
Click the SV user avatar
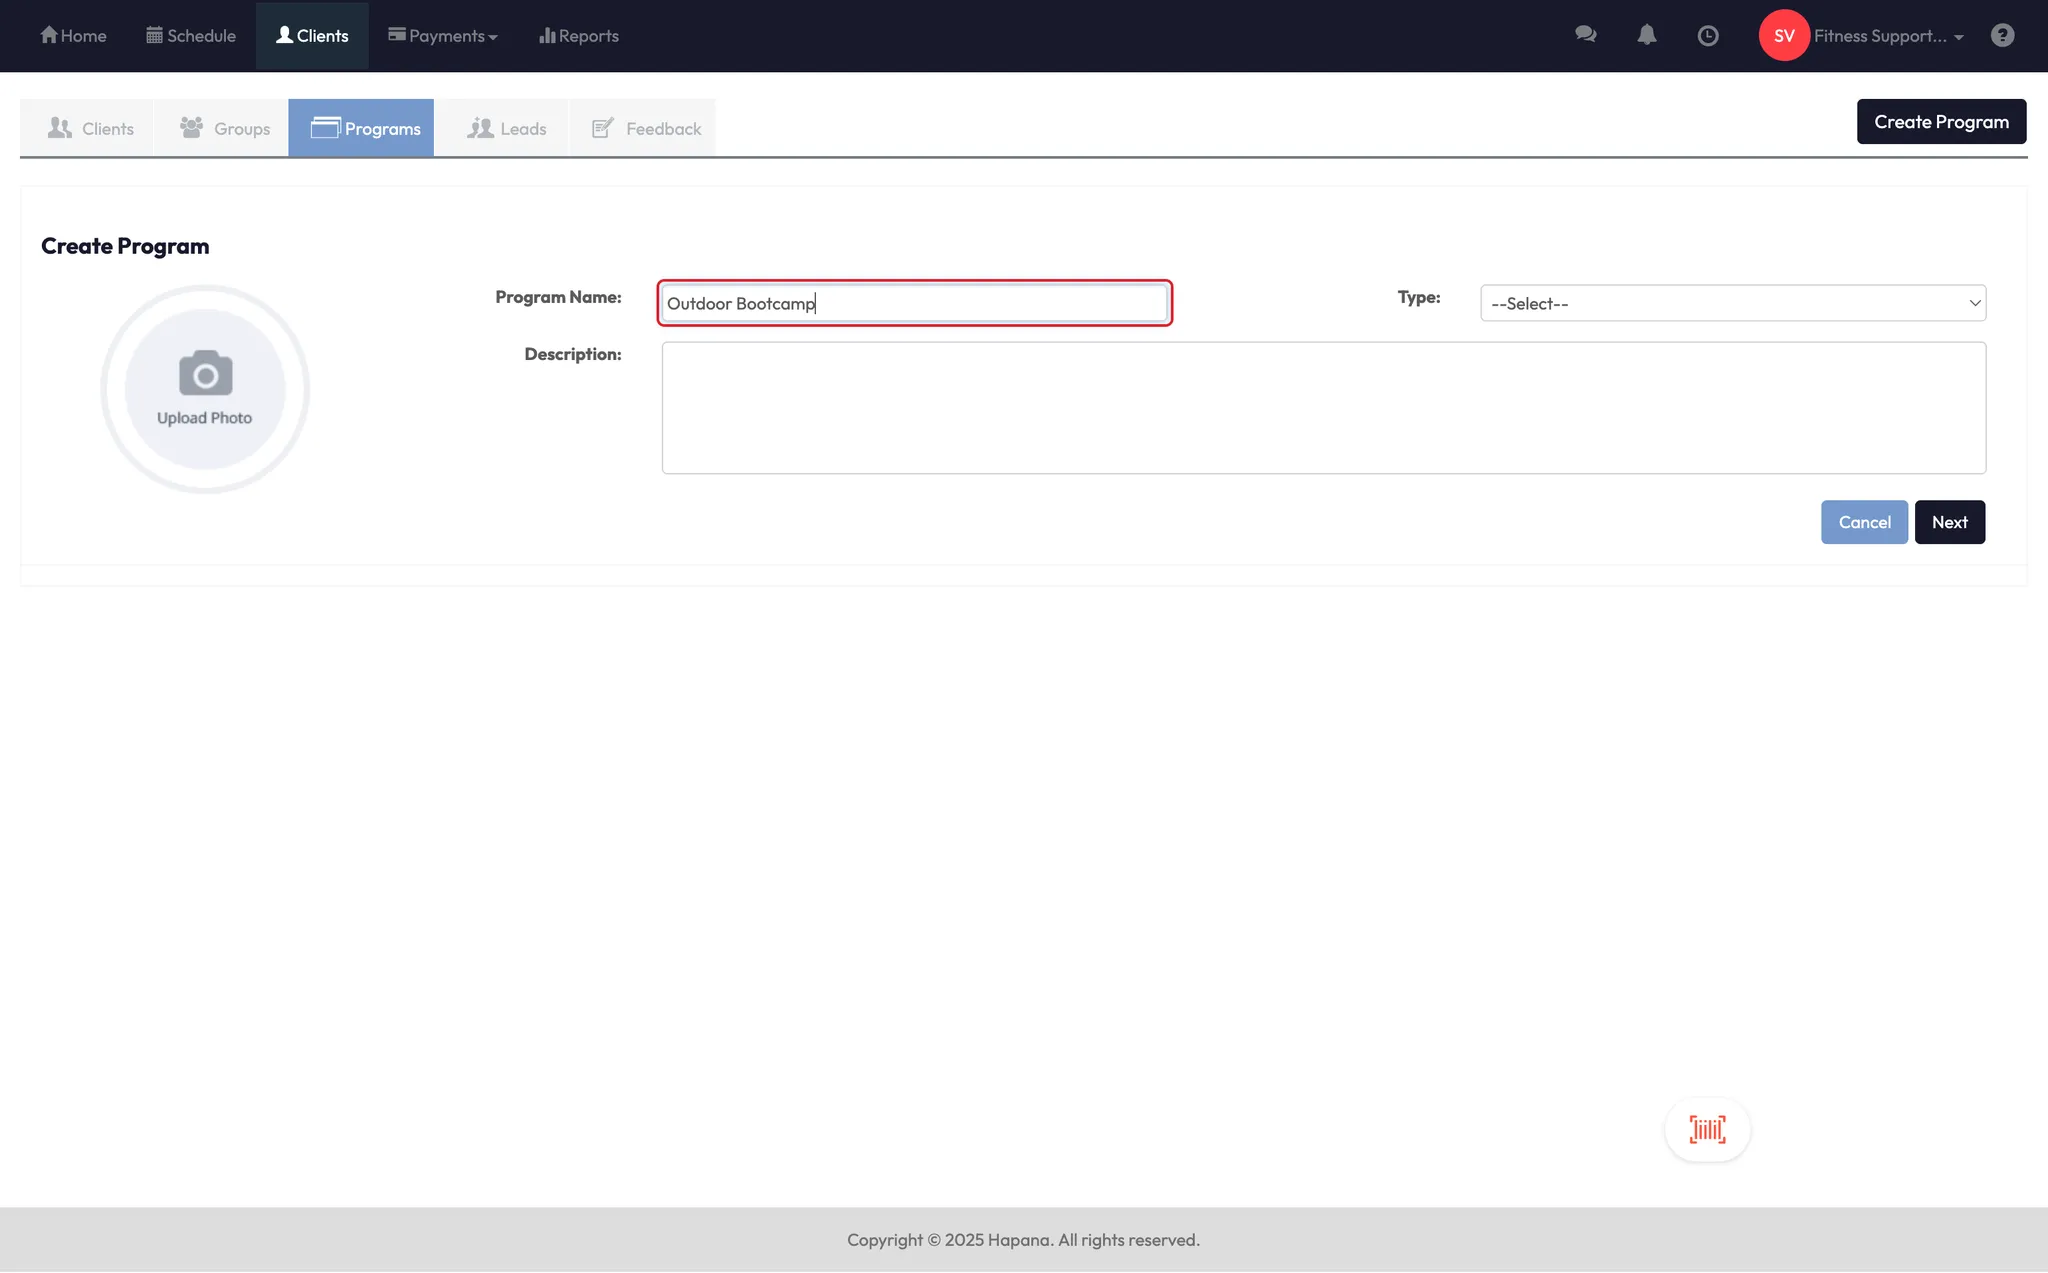(1784, 35)
